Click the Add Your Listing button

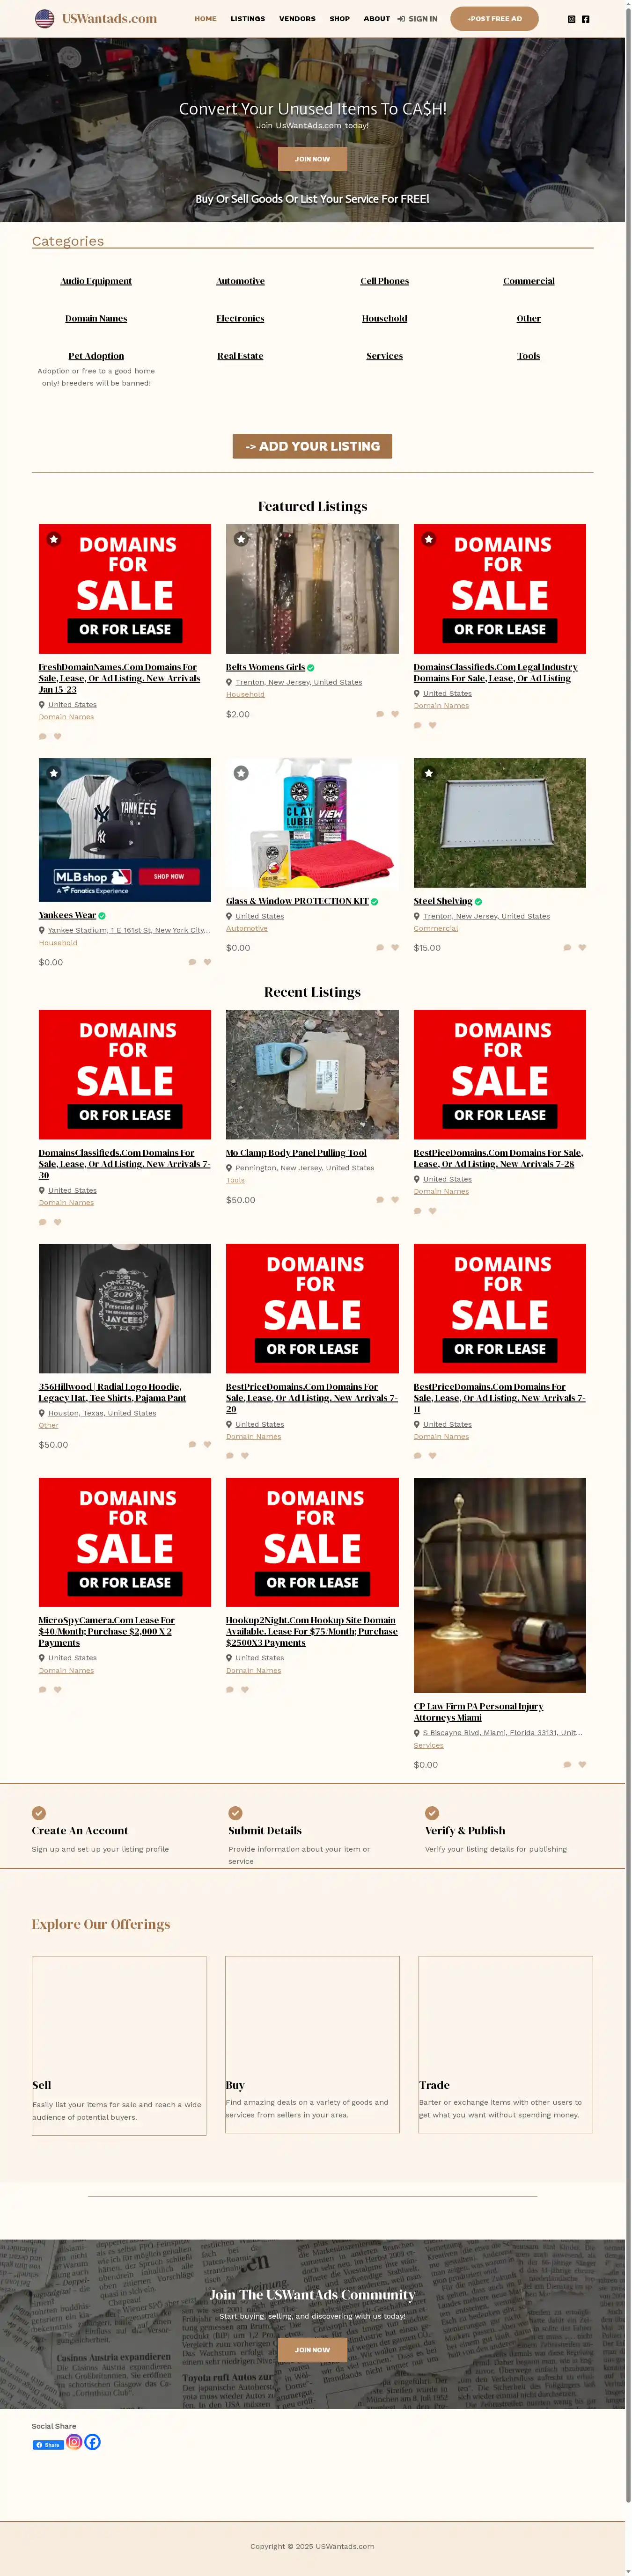(x=312, y=446)
